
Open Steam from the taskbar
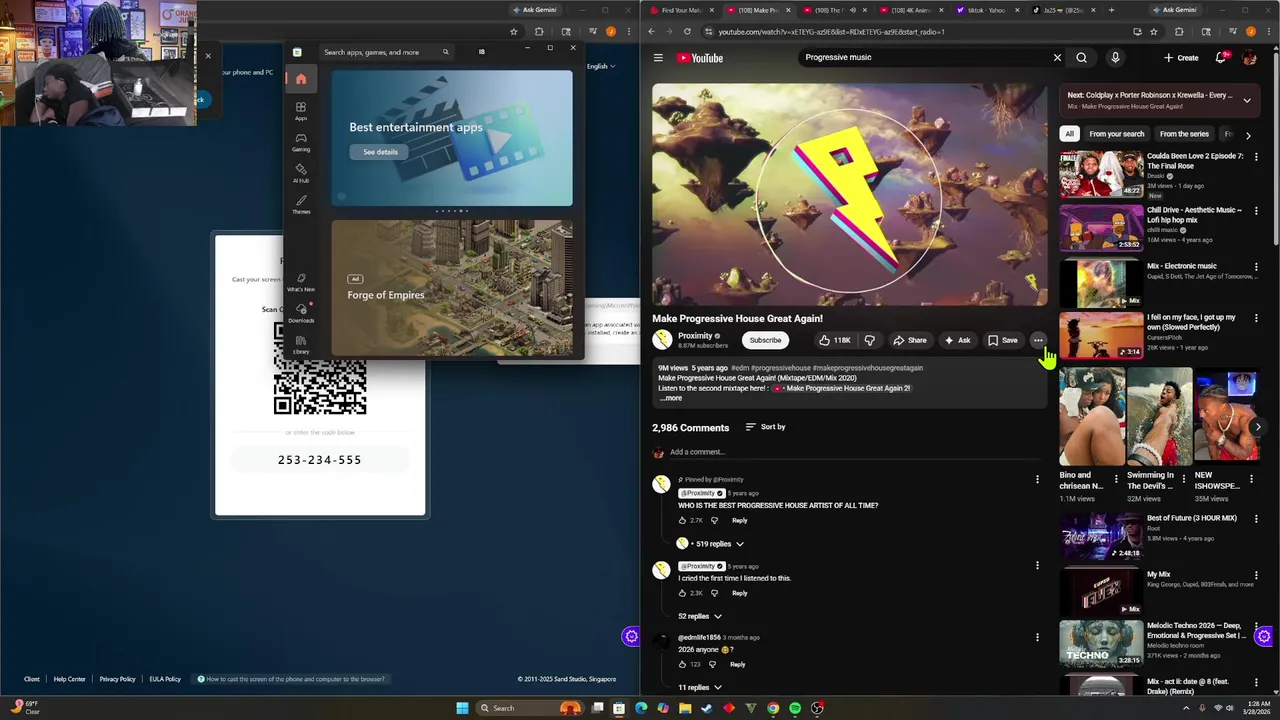click(x=707, y=708)
